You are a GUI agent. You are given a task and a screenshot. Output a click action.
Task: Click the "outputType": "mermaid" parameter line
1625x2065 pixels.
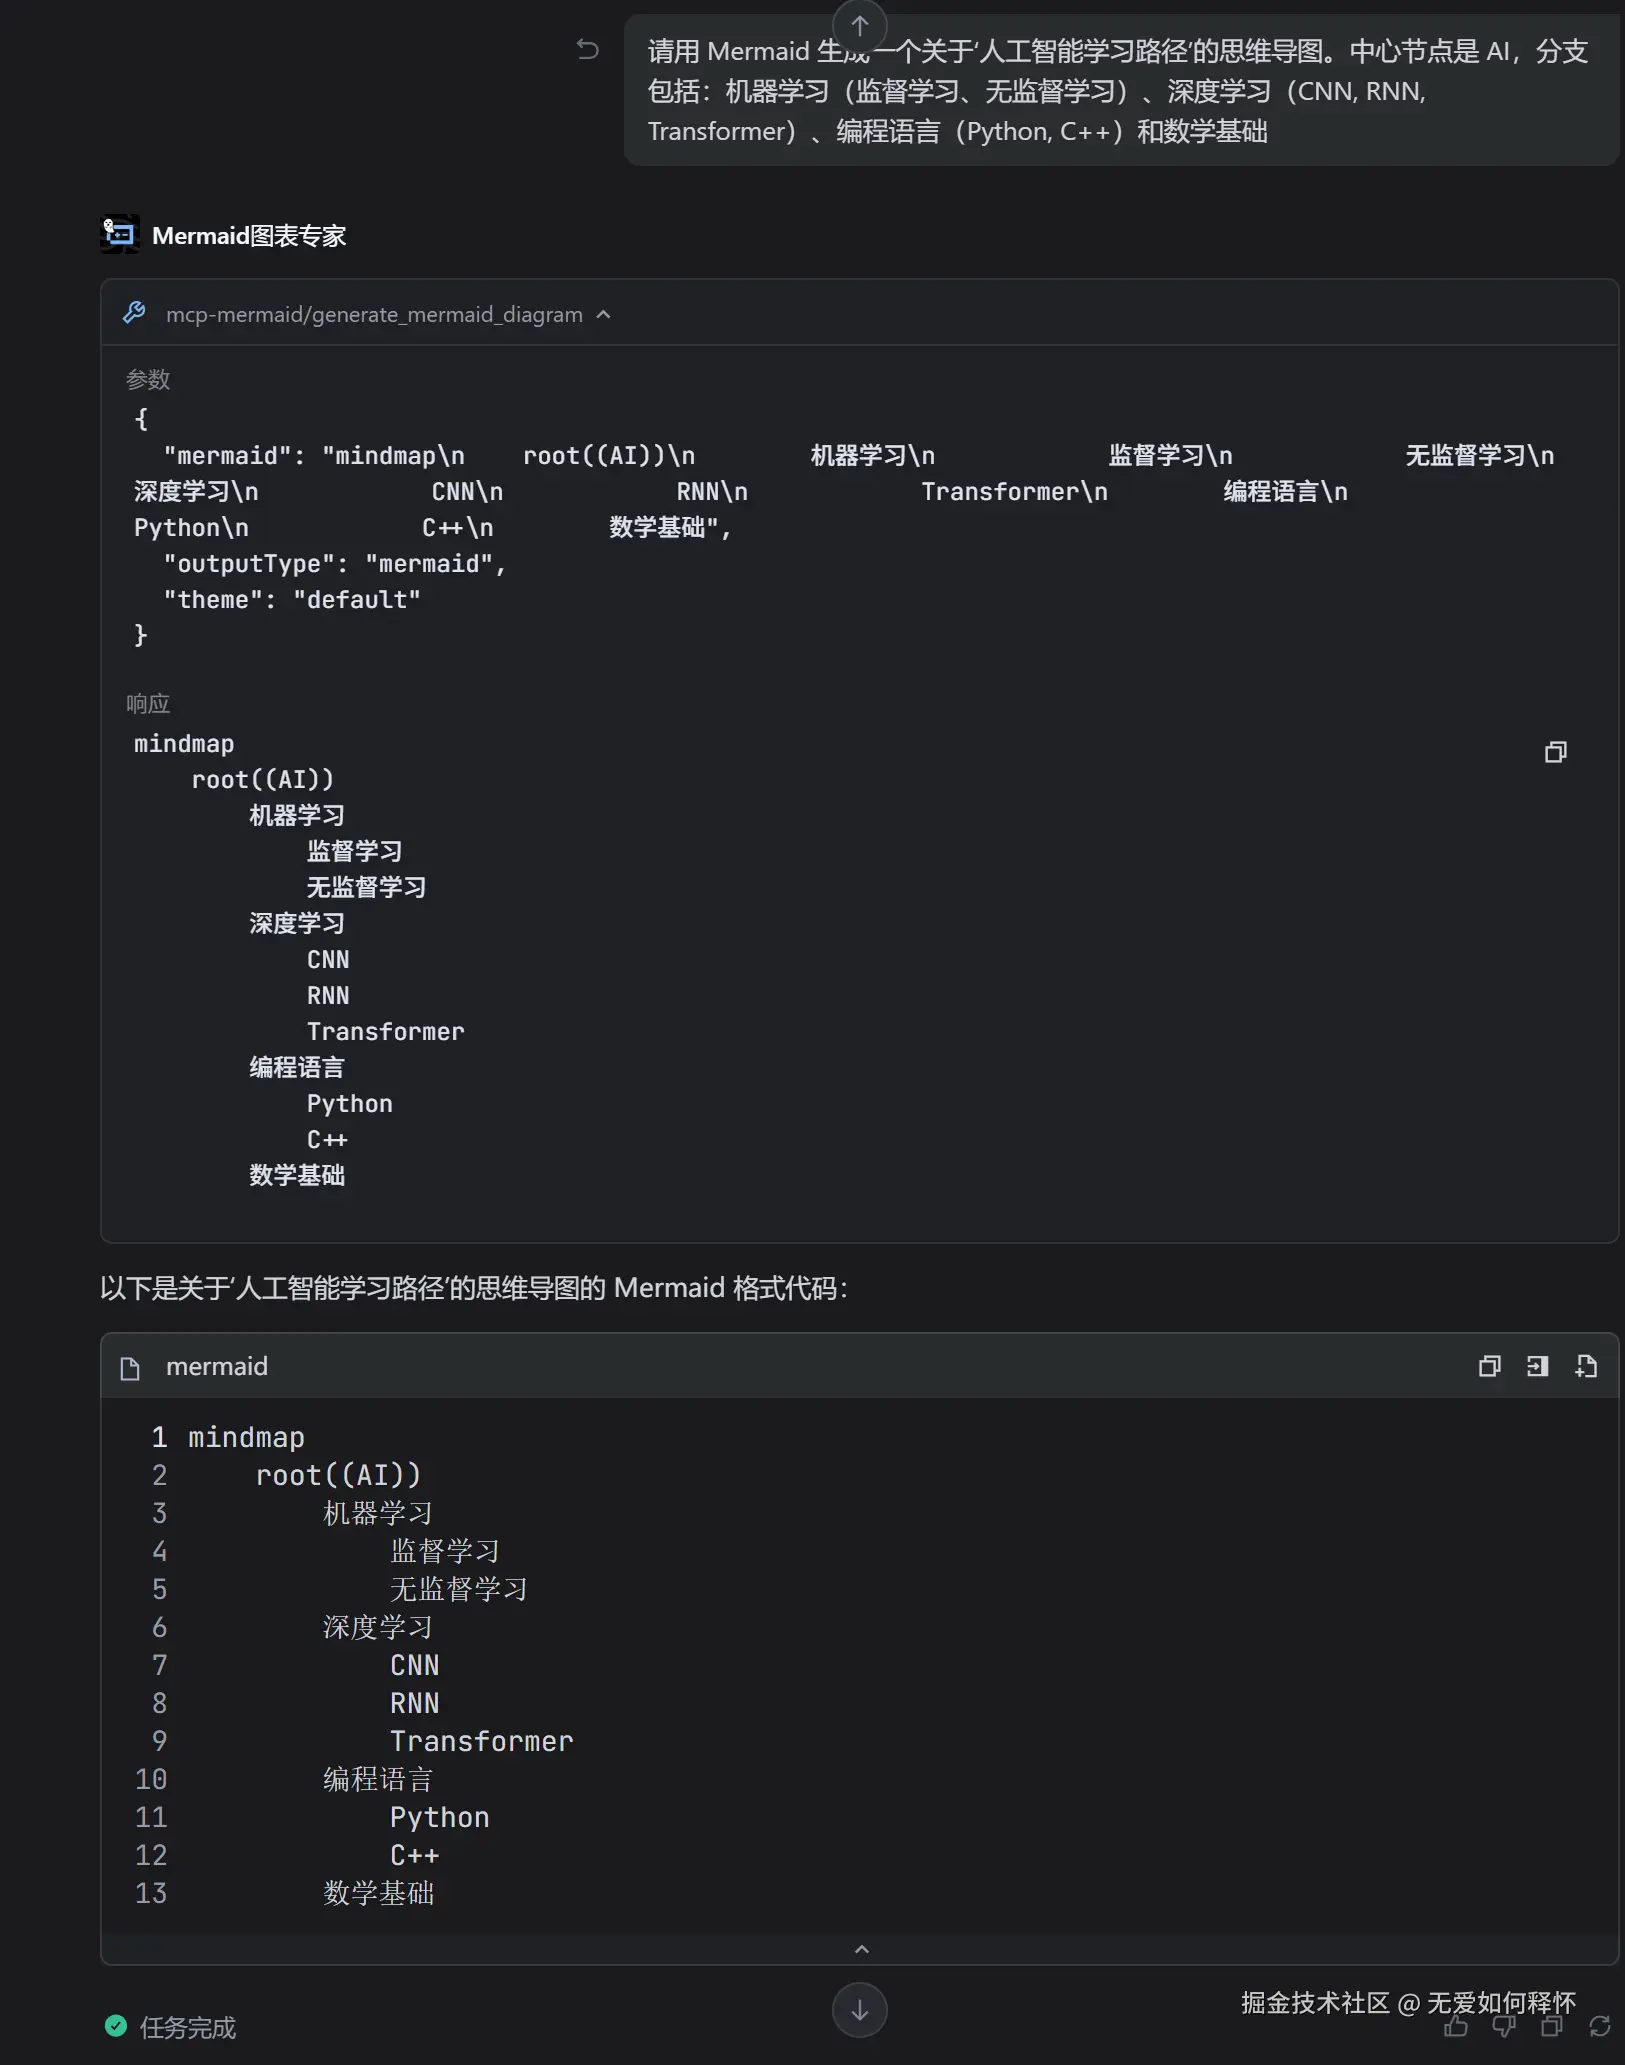pyautogui.click(x=335, y=564)
